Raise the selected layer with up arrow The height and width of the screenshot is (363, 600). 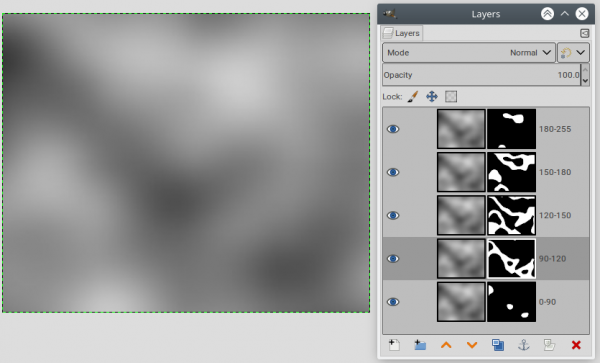pyautogui.click(x=446, y=345)
